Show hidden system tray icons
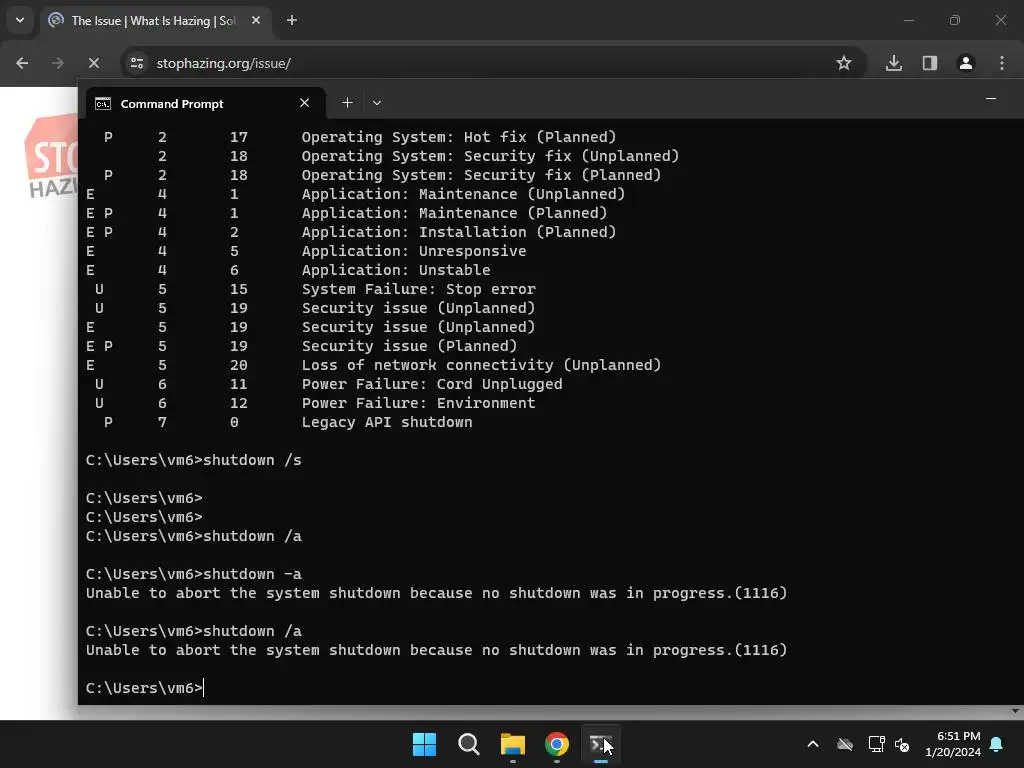 [813, 744]
